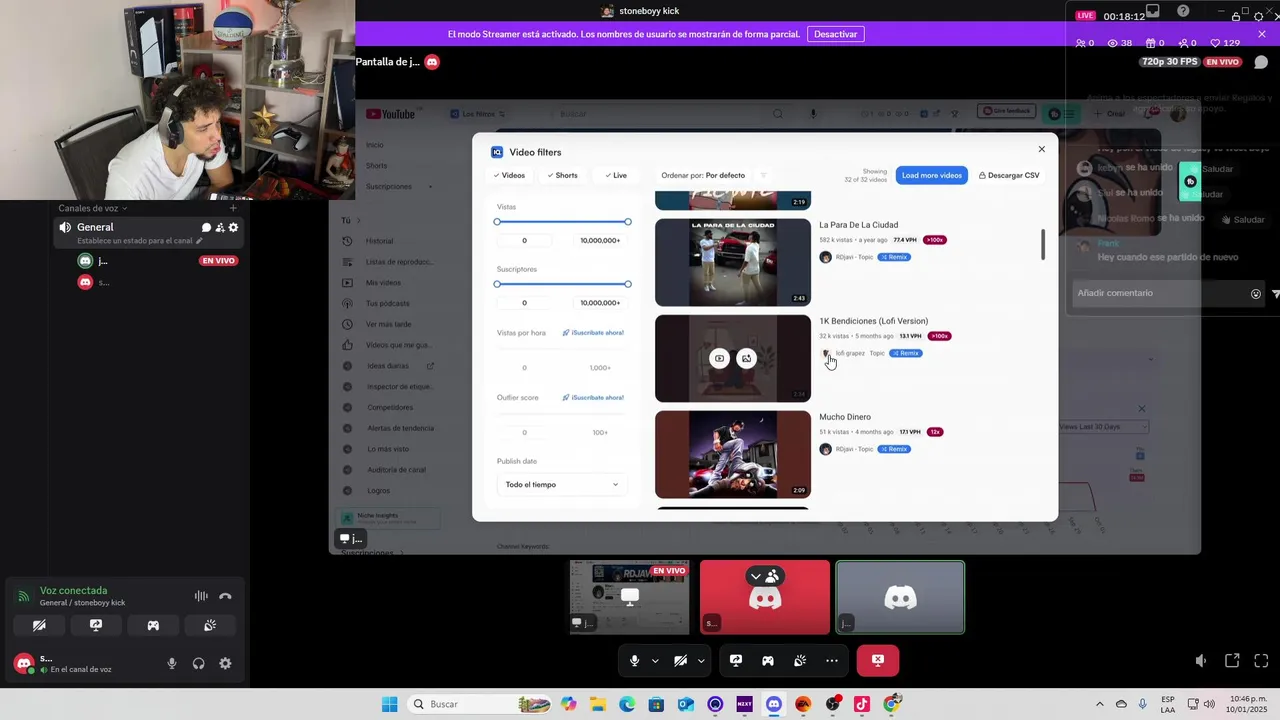Turn on camera in voice panel
1280x720 pixels.
tap(39, 625)
